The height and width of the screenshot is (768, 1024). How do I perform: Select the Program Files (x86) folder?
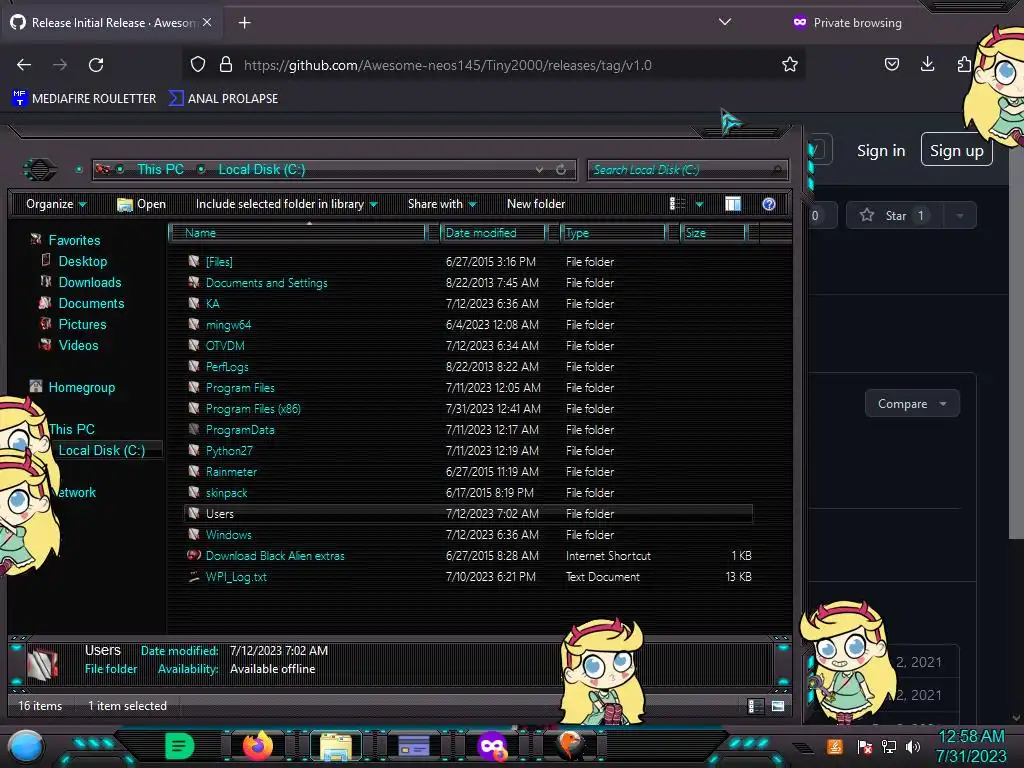click(253, 409)
